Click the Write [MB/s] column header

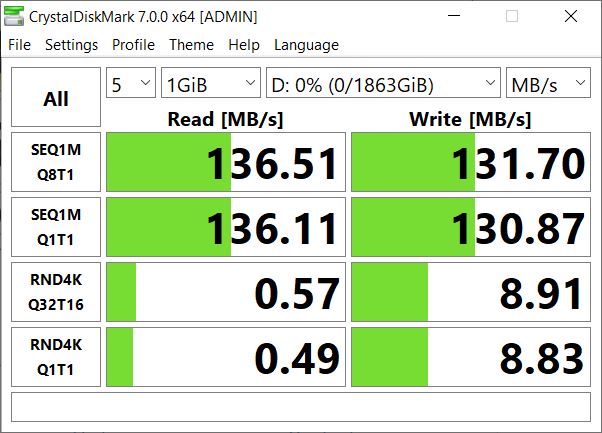point(471,119)
